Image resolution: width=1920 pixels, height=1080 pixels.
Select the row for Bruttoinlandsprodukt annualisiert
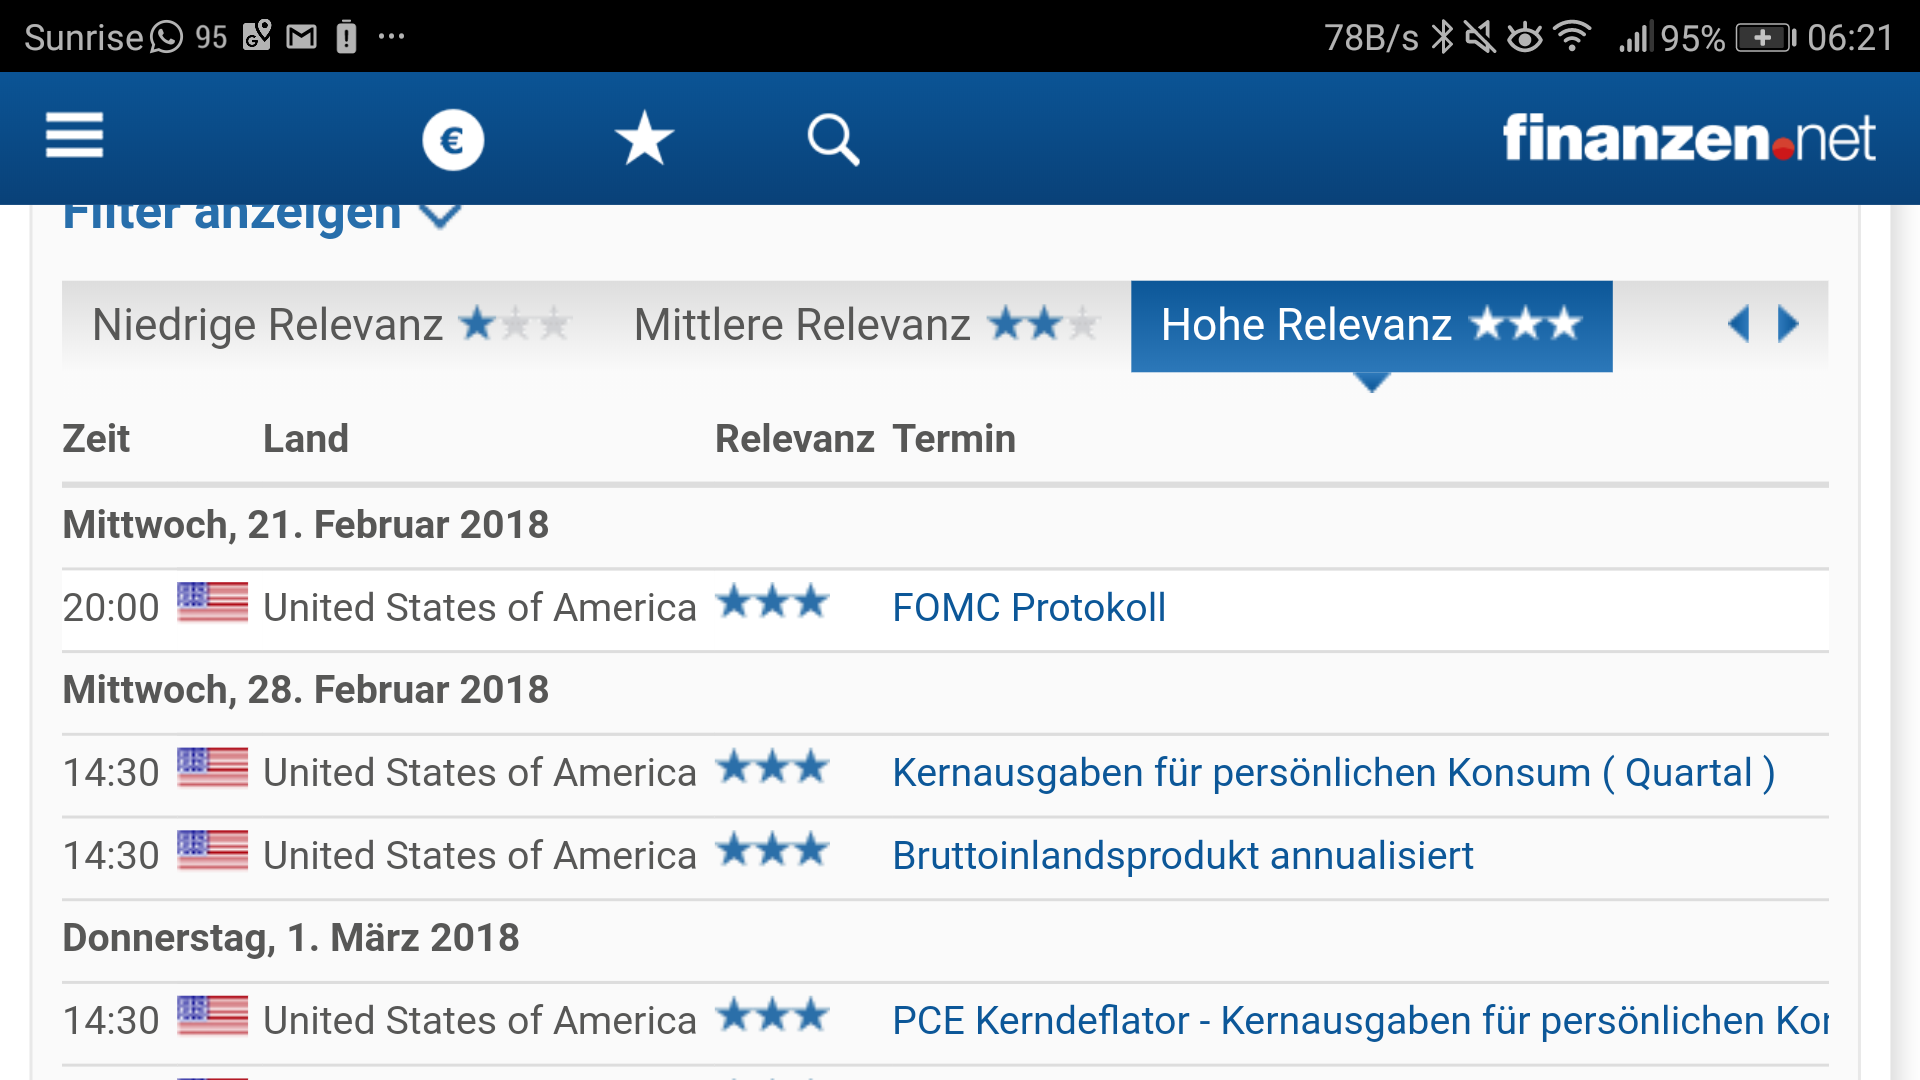(1181, 855)
